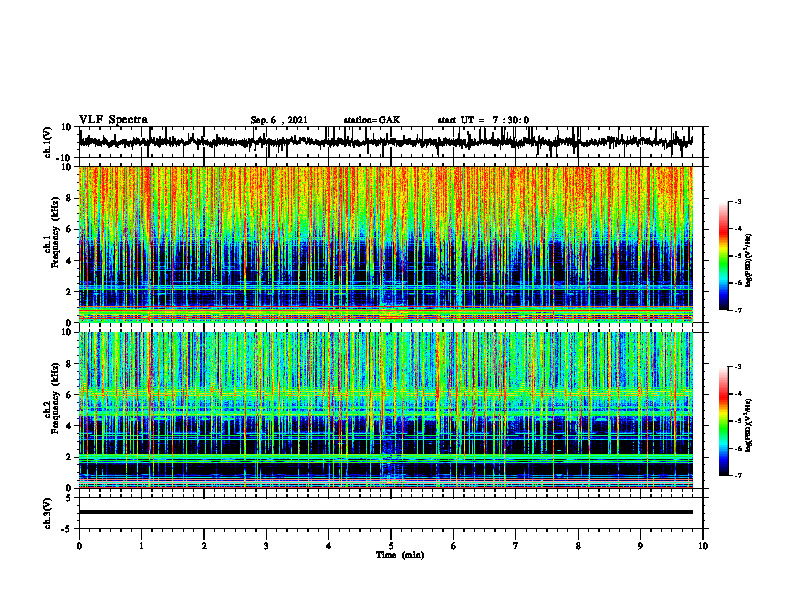Viewport: 792px width, 612px height.
Task: Click the ch.2 spectrogram plot area
Action: (386, 410)
